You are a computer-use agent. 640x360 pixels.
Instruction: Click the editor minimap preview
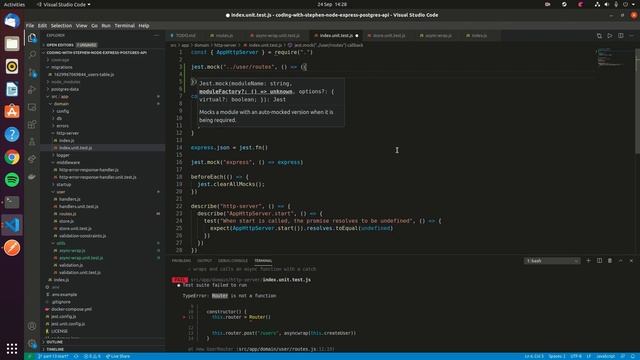click(x=612, y=57)
